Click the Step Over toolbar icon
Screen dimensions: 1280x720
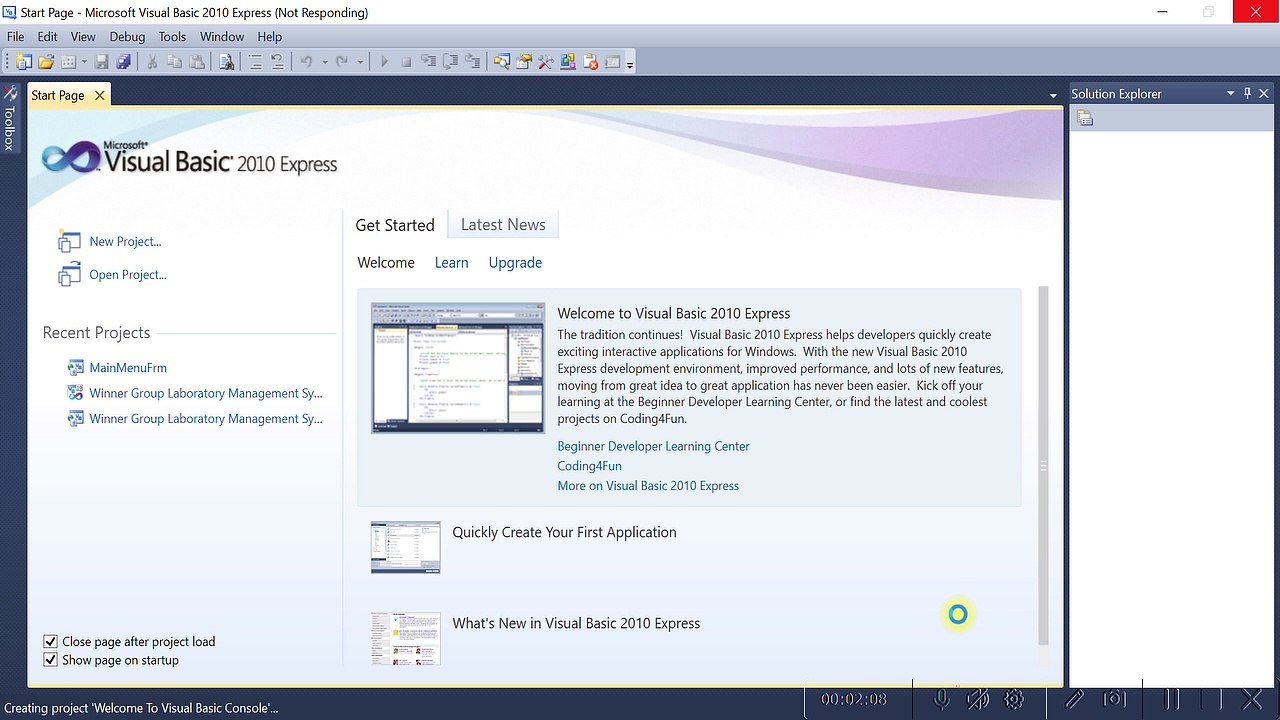450,62
